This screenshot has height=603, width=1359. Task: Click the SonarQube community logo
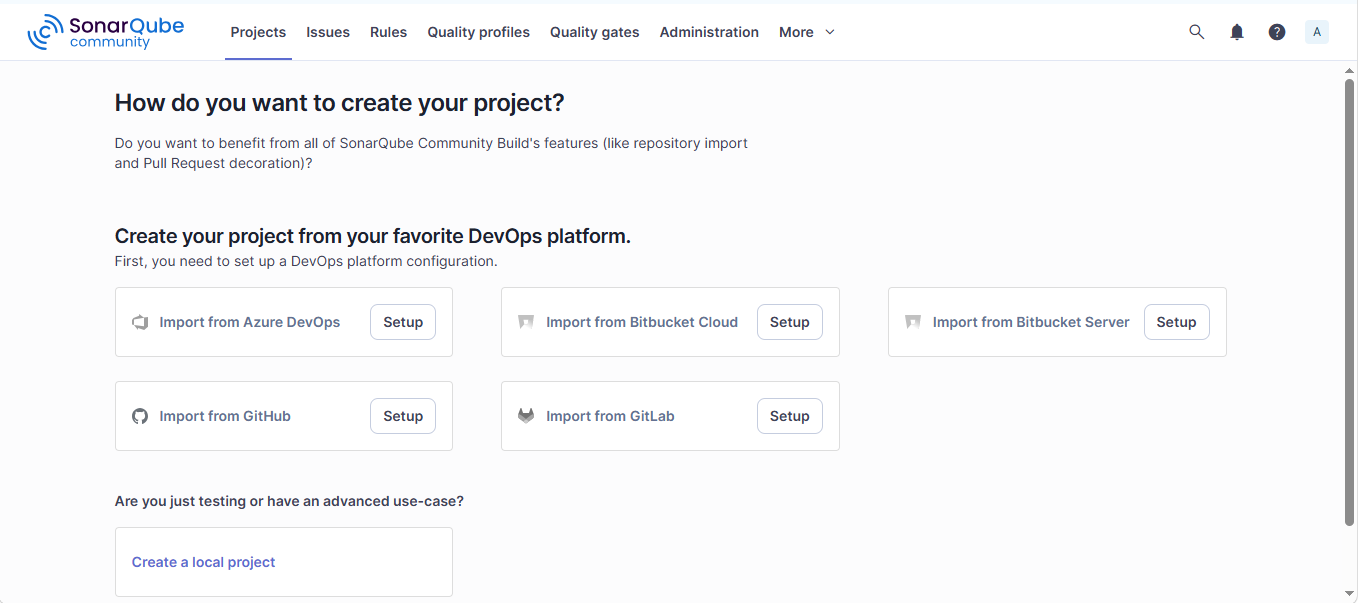106,32
